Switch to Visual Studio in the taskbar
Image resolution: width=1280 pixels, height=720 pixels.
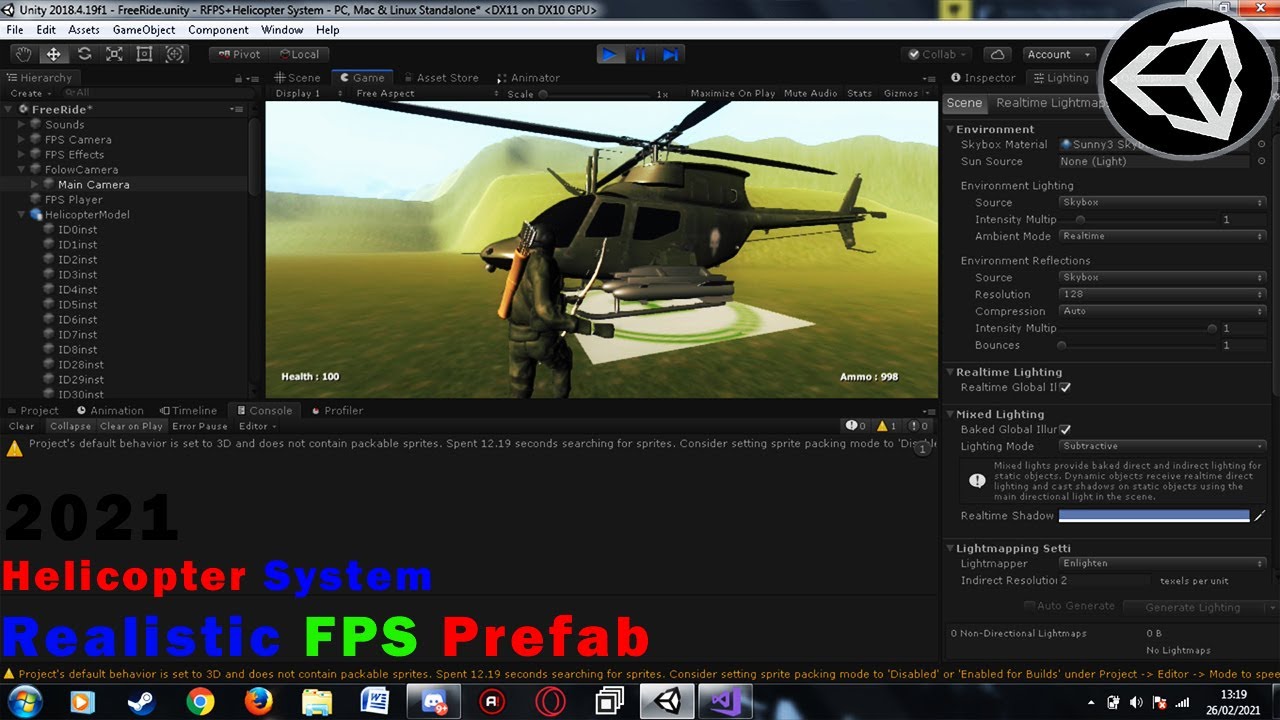725,702
